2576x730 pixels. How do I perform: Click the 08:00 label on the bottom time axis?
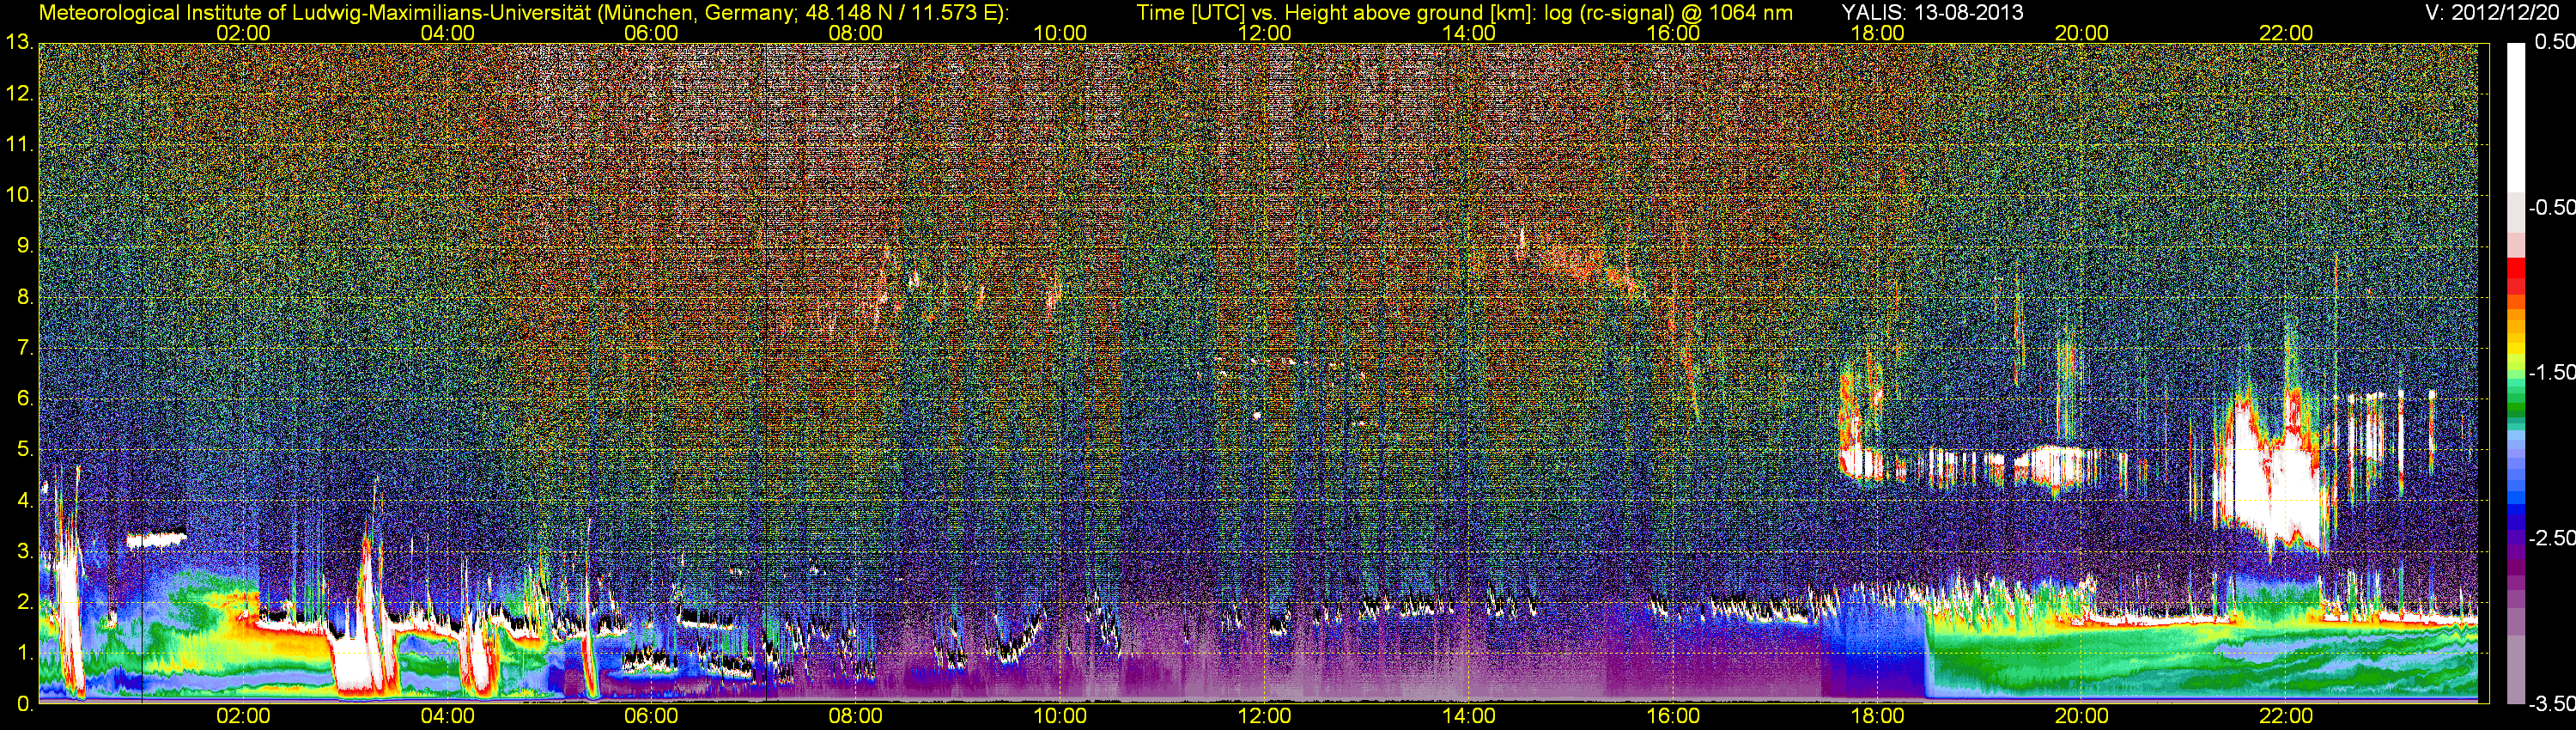tap(856, 716)
